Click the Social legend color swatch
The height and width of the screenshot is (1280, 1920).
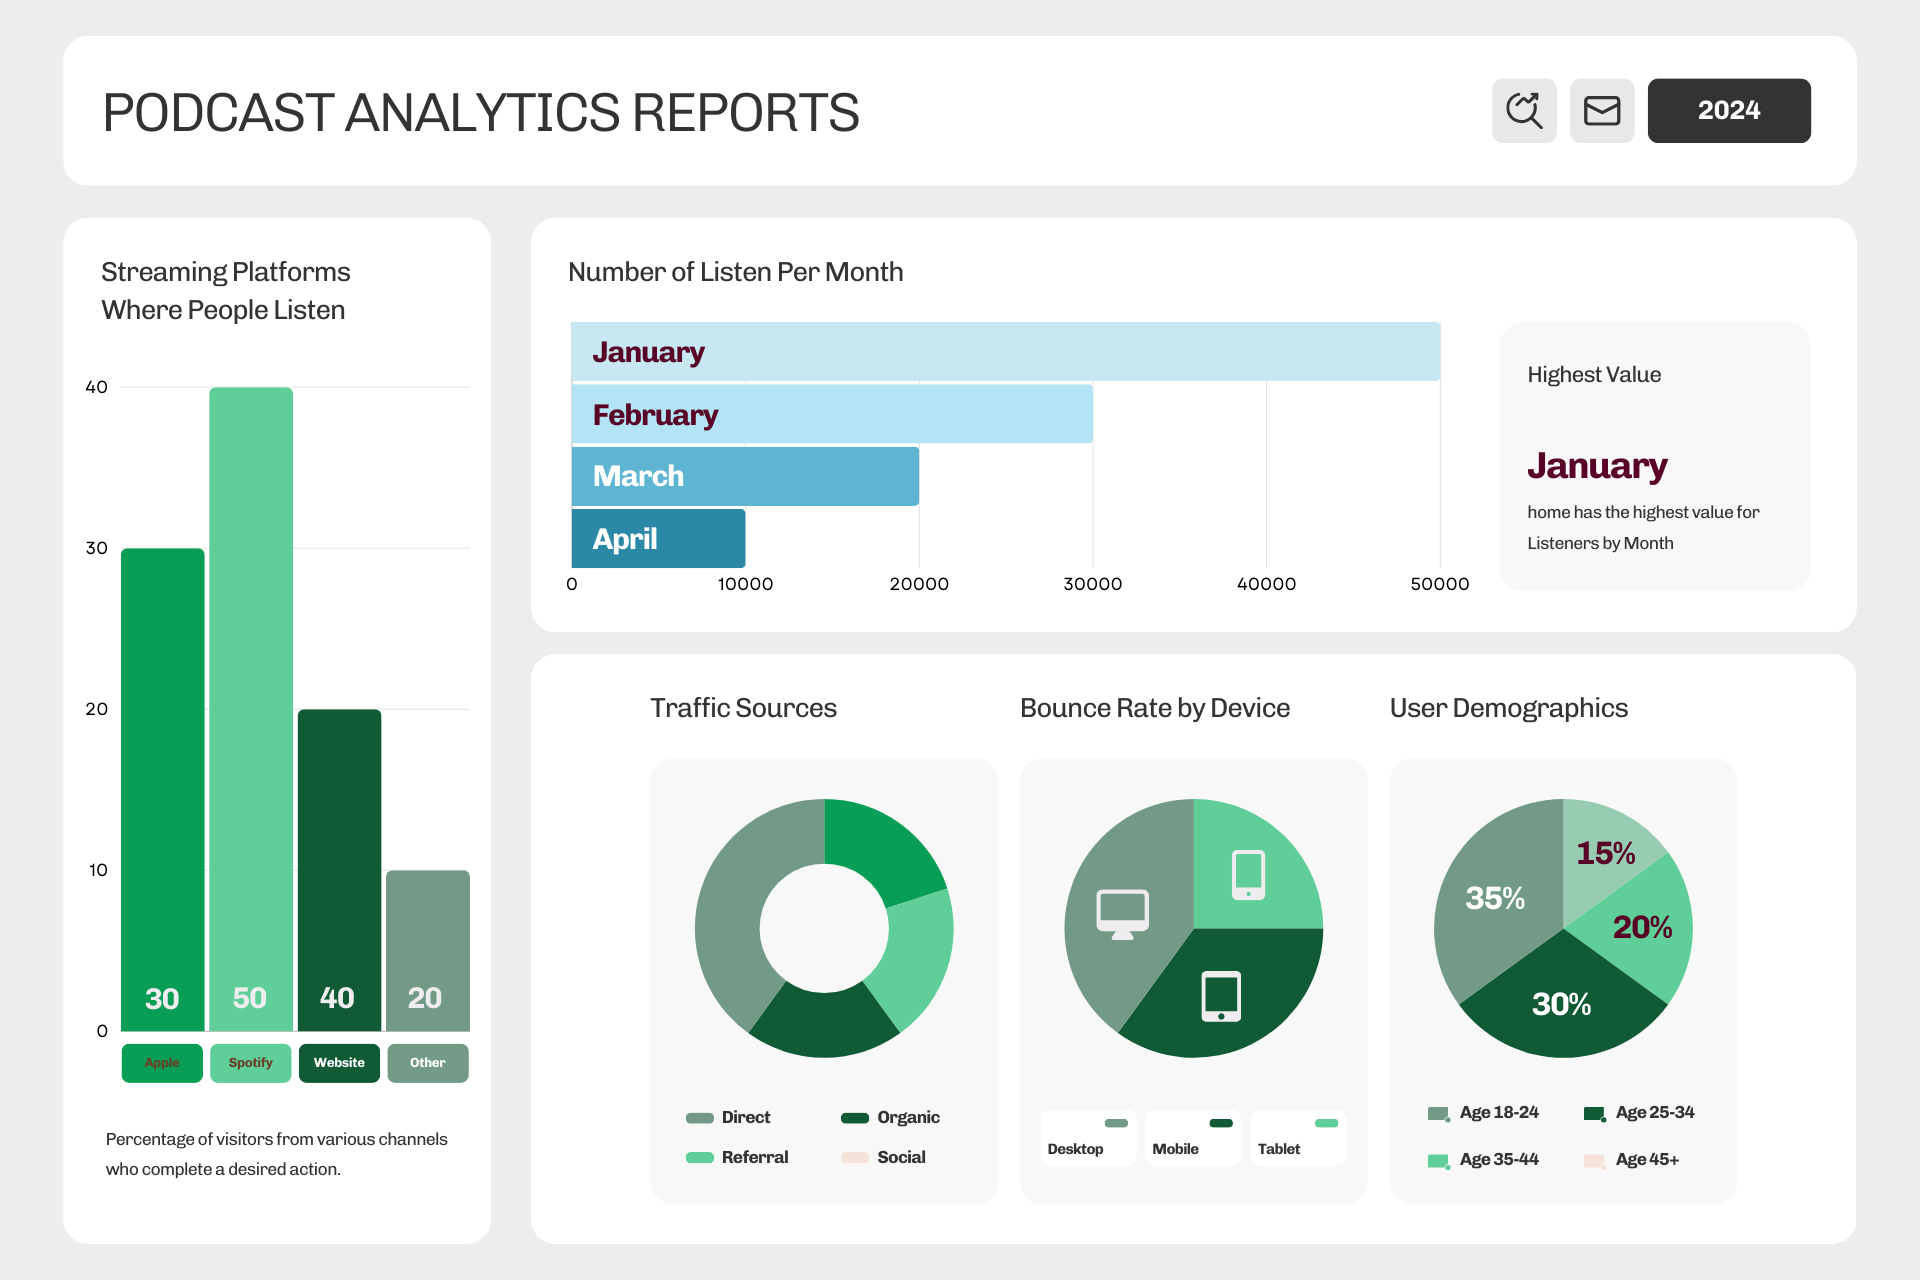pos(855,1157)
